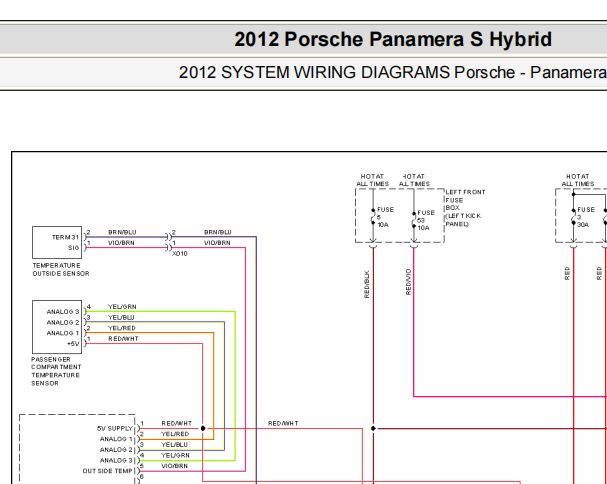Click "VIO/BRN" label right of connector XD10
The width and height of the screenshot is (607, 484).
tap(217, 243)
